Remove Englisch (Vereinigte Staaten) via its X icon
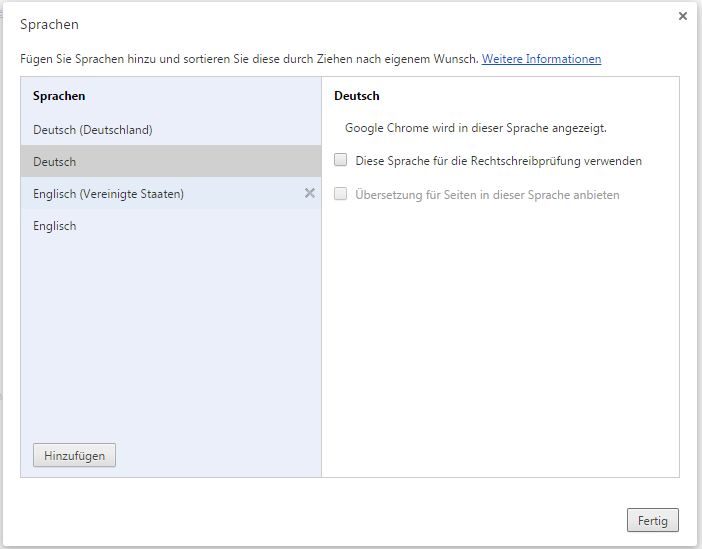This screenshot has height=549, width=702. pyautogui.click(x=309, y=193)
